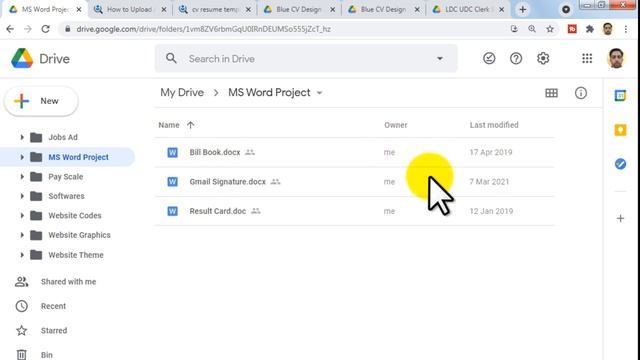Expand the MS Word Project folder tree

point(22,157)
